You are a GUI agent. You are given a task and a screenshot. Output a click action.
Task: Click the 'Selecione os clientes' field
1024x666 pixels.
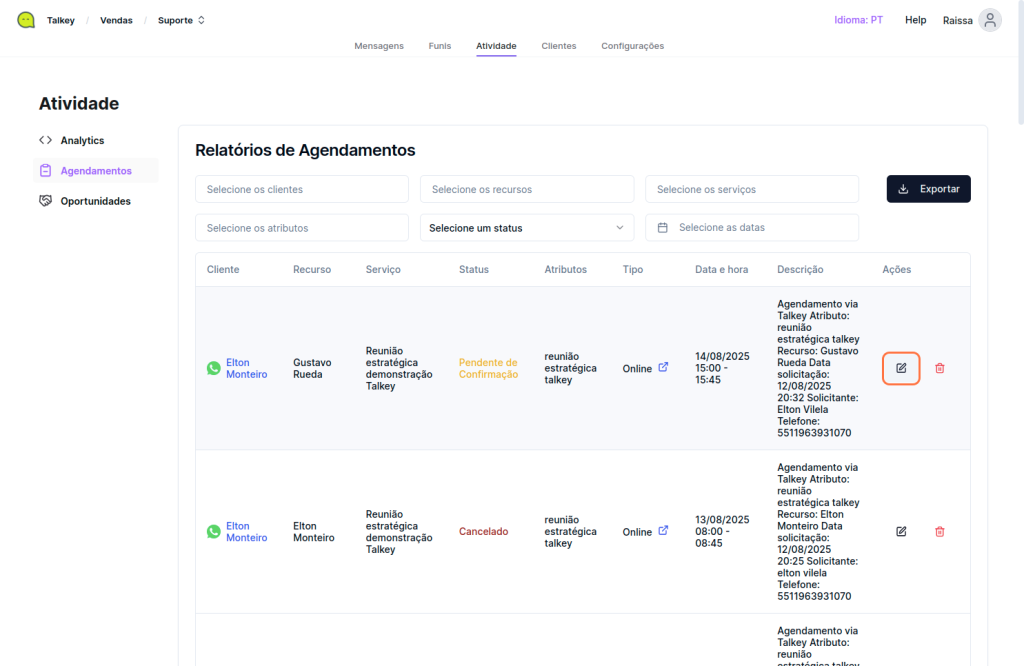301,189
